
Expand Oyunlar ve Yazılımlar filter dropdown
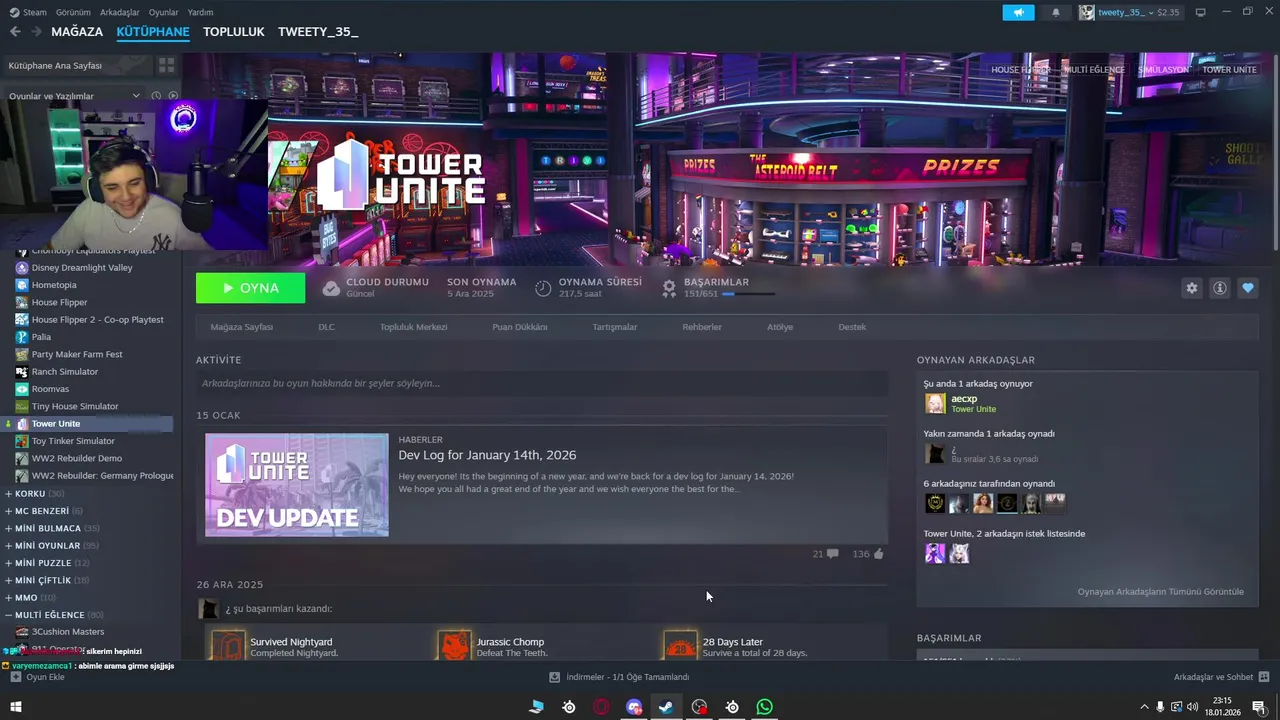[x=74, y=96]
